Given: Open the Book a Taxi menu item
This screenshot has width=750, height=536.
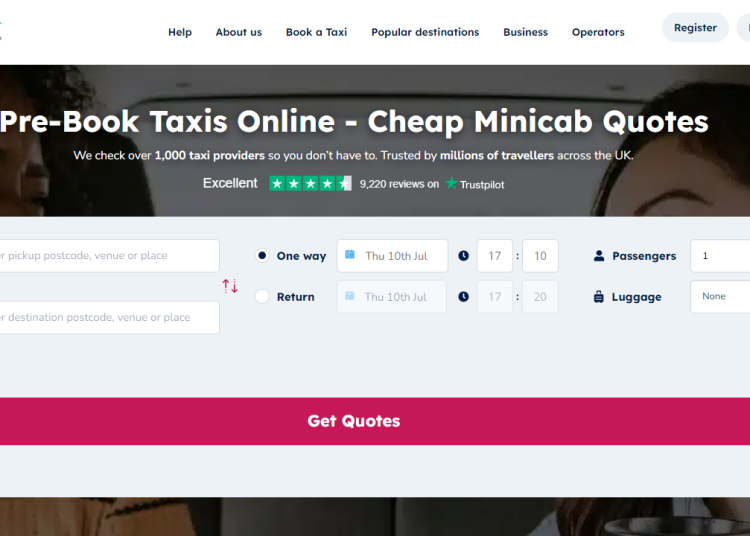Looking at the screenshot, I should (317, 32).
